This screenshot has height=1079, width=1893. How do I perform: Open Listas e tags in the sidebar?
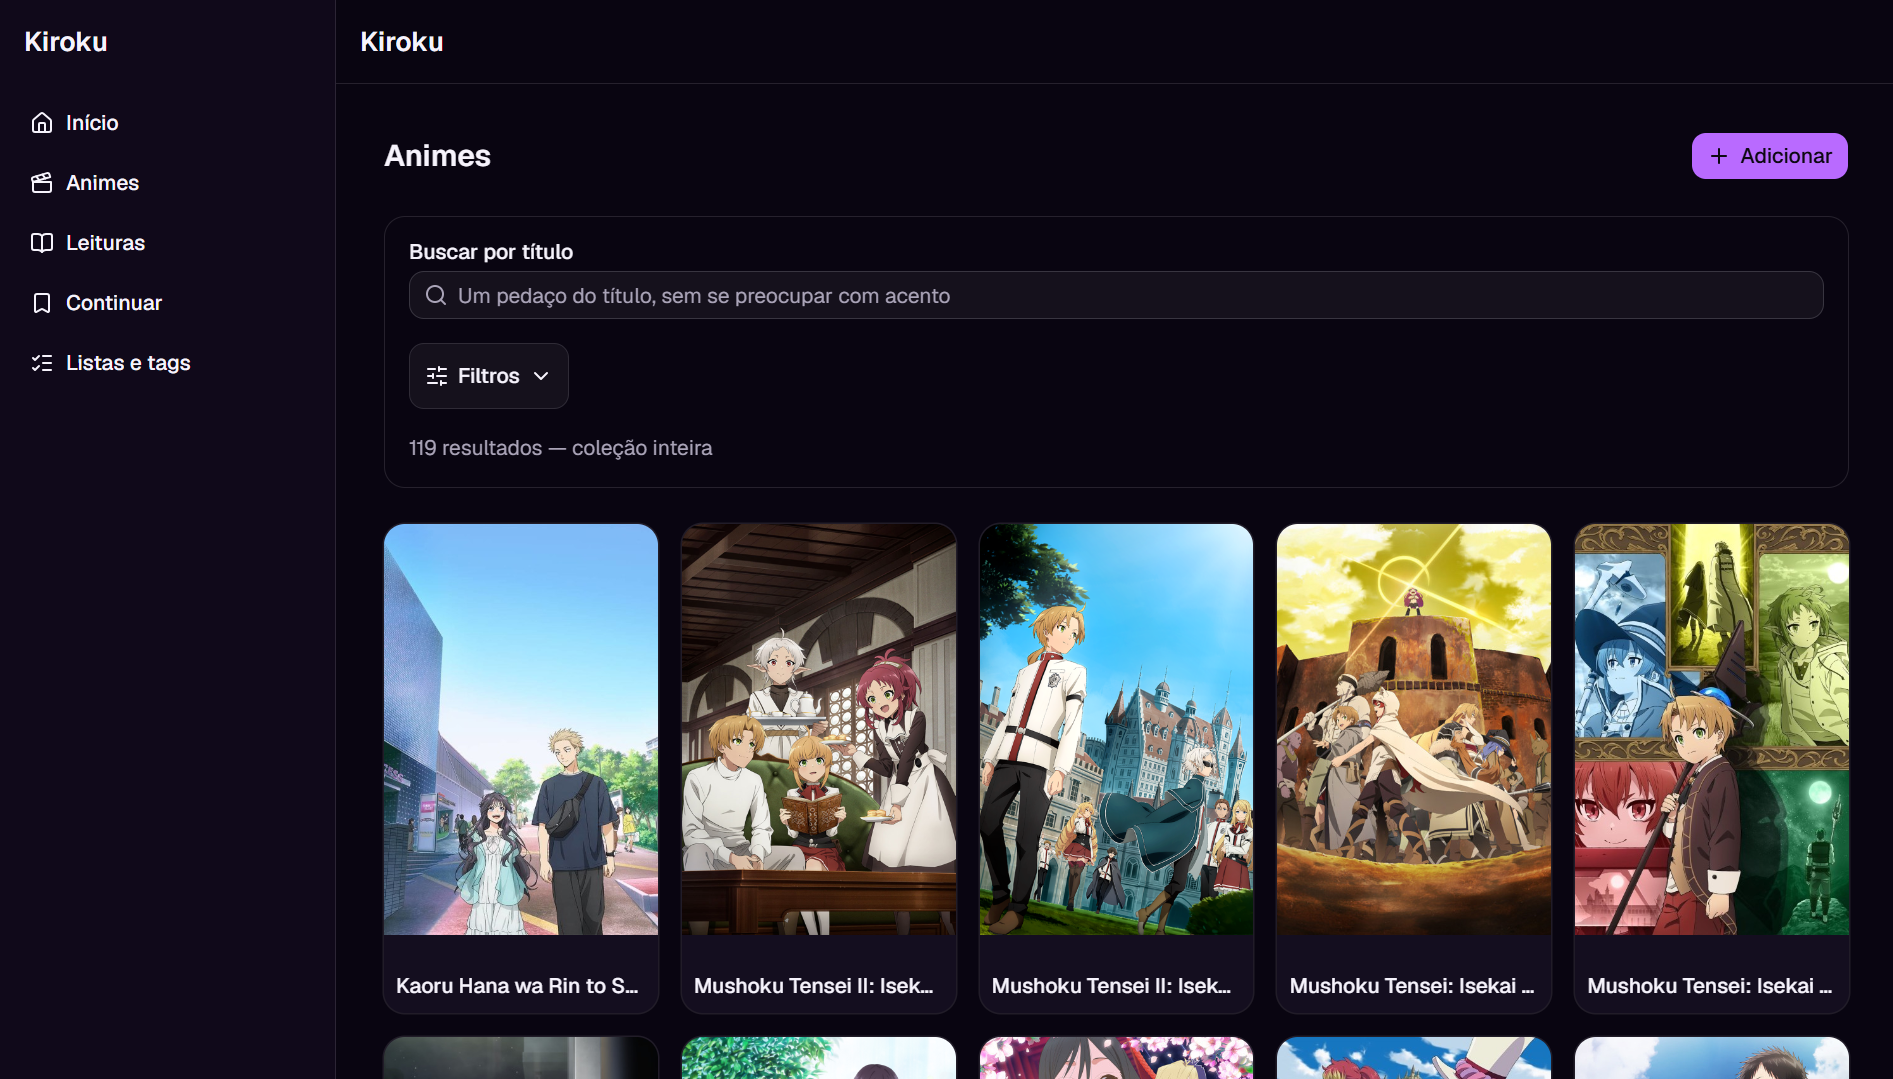click(167, 363)
